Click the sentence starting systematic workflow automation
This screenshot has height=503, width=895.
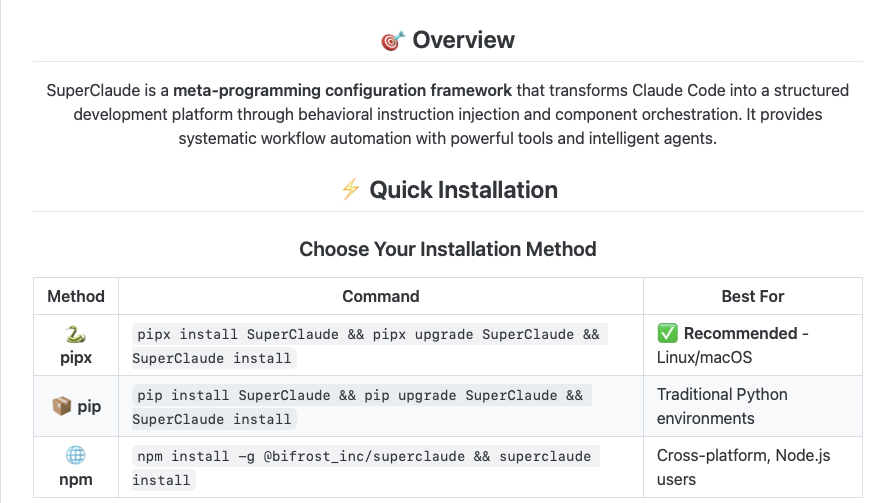pos(448,138)
